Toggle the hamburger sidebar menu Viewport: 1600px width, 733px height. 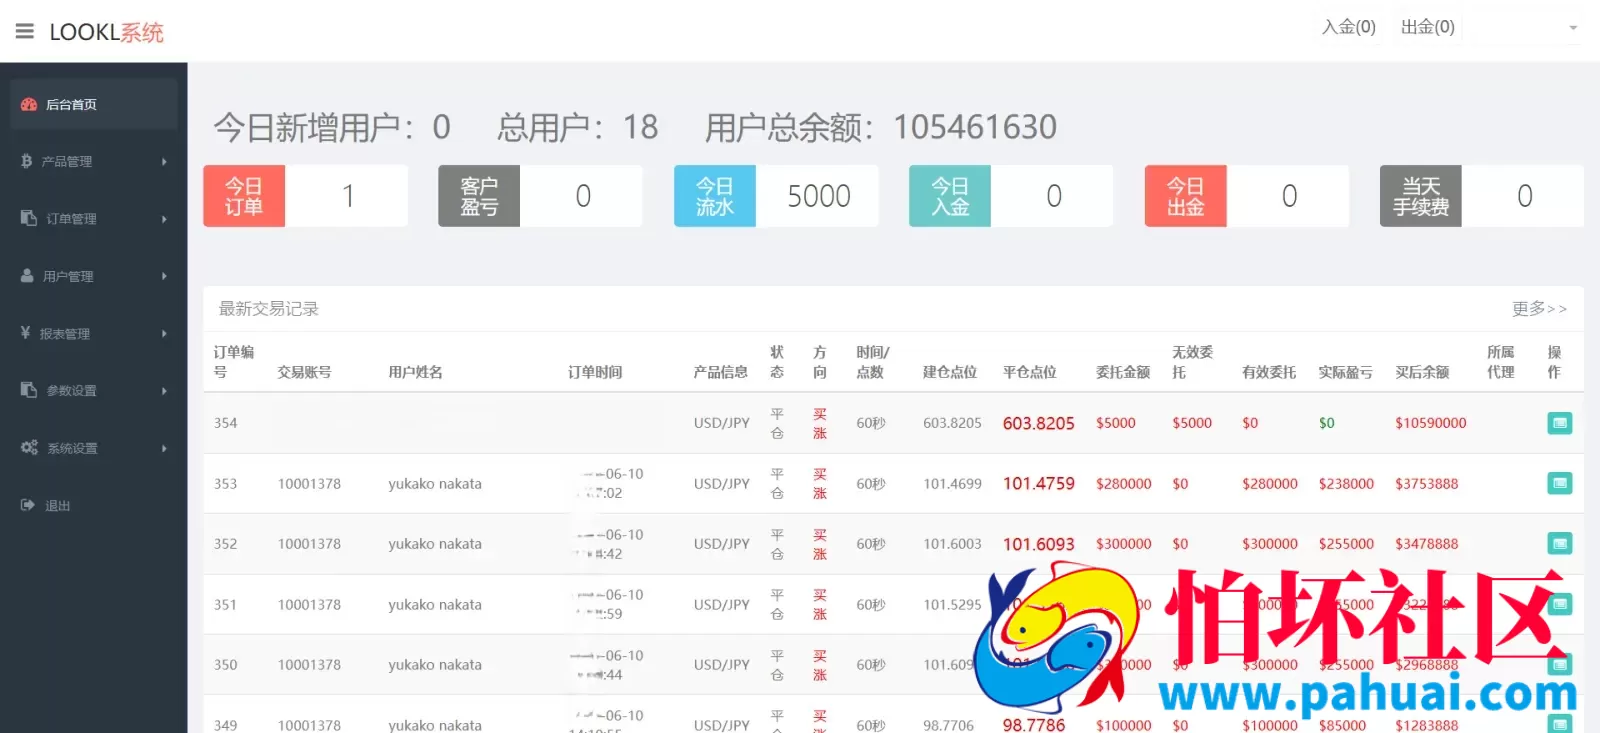[25, 32]
